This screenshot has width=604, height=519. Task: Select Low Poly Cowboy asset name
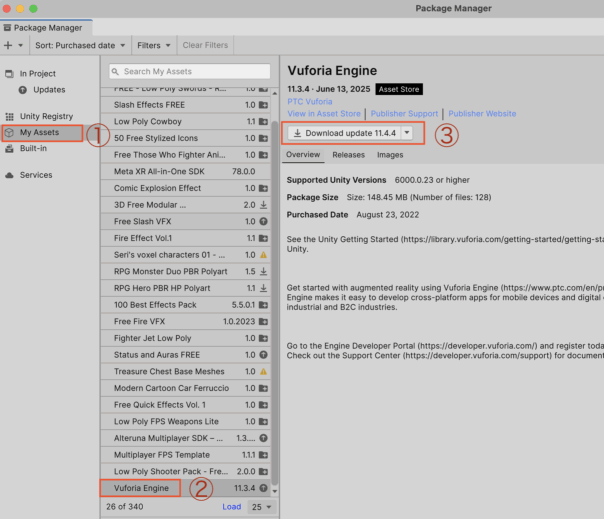[x=148, y=121]
